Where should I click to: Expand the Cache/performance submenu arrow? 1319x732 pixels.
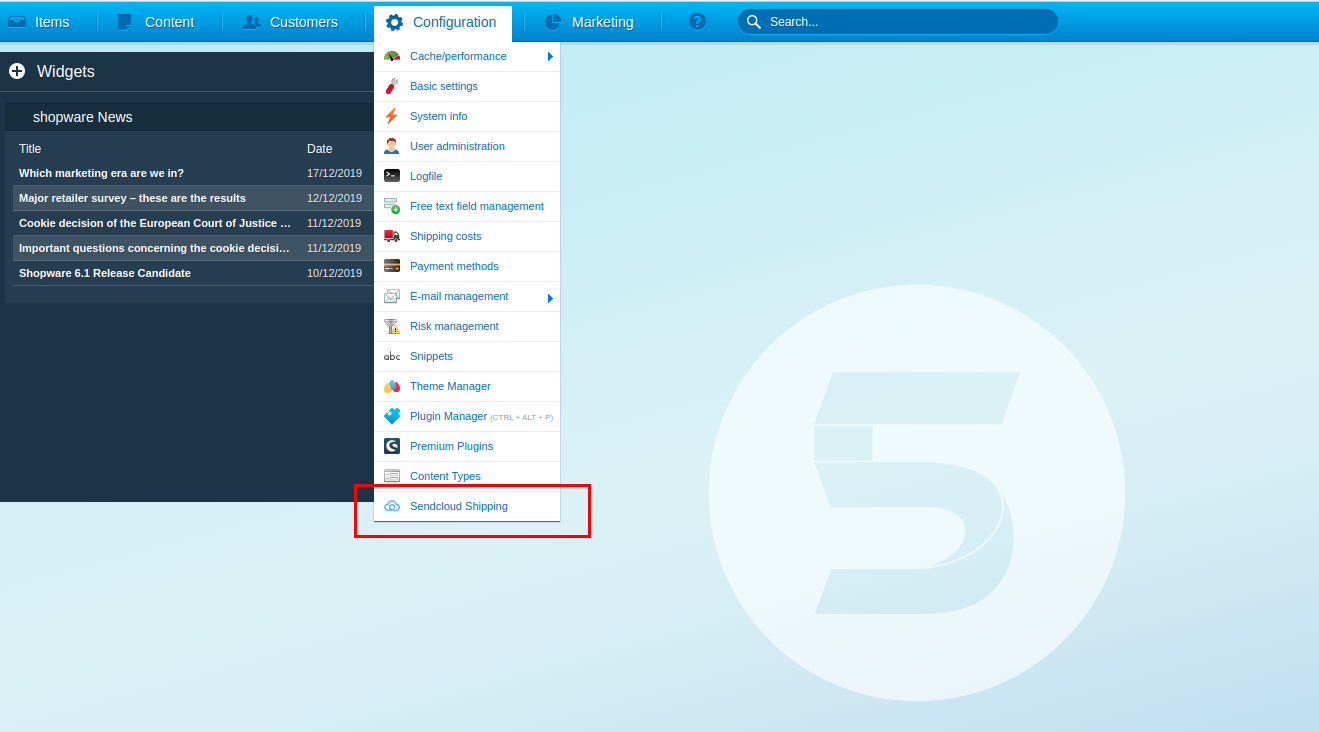point(550,57)
